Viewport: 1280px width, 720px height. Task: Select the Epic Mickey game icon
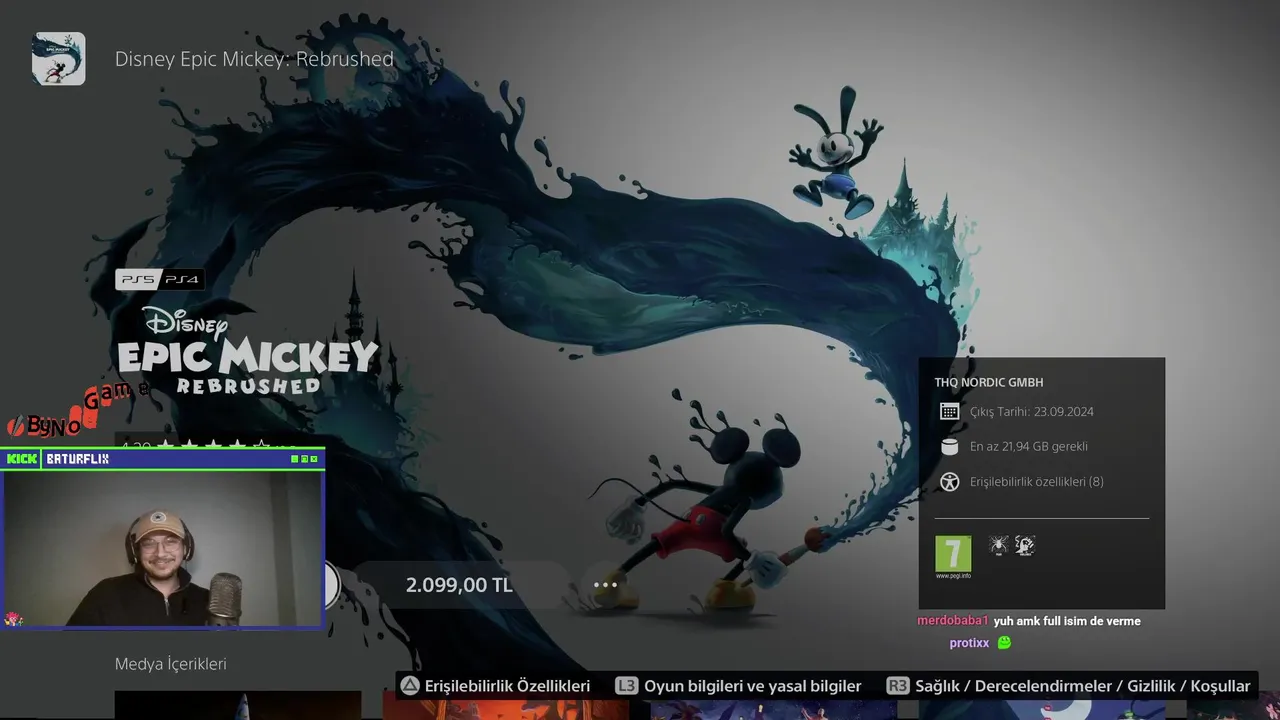coord(58,58)
